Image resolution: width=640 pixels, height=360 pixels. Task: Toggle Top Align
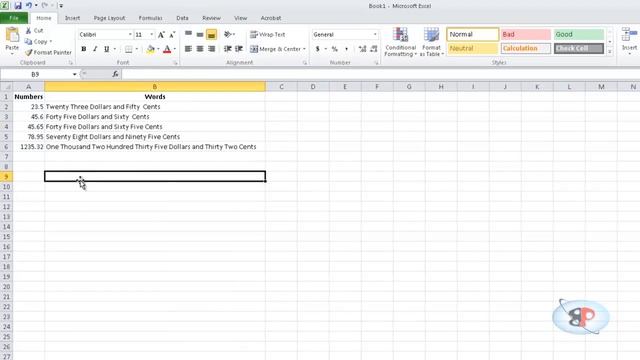pyautogui.click(x=188, y=35)
